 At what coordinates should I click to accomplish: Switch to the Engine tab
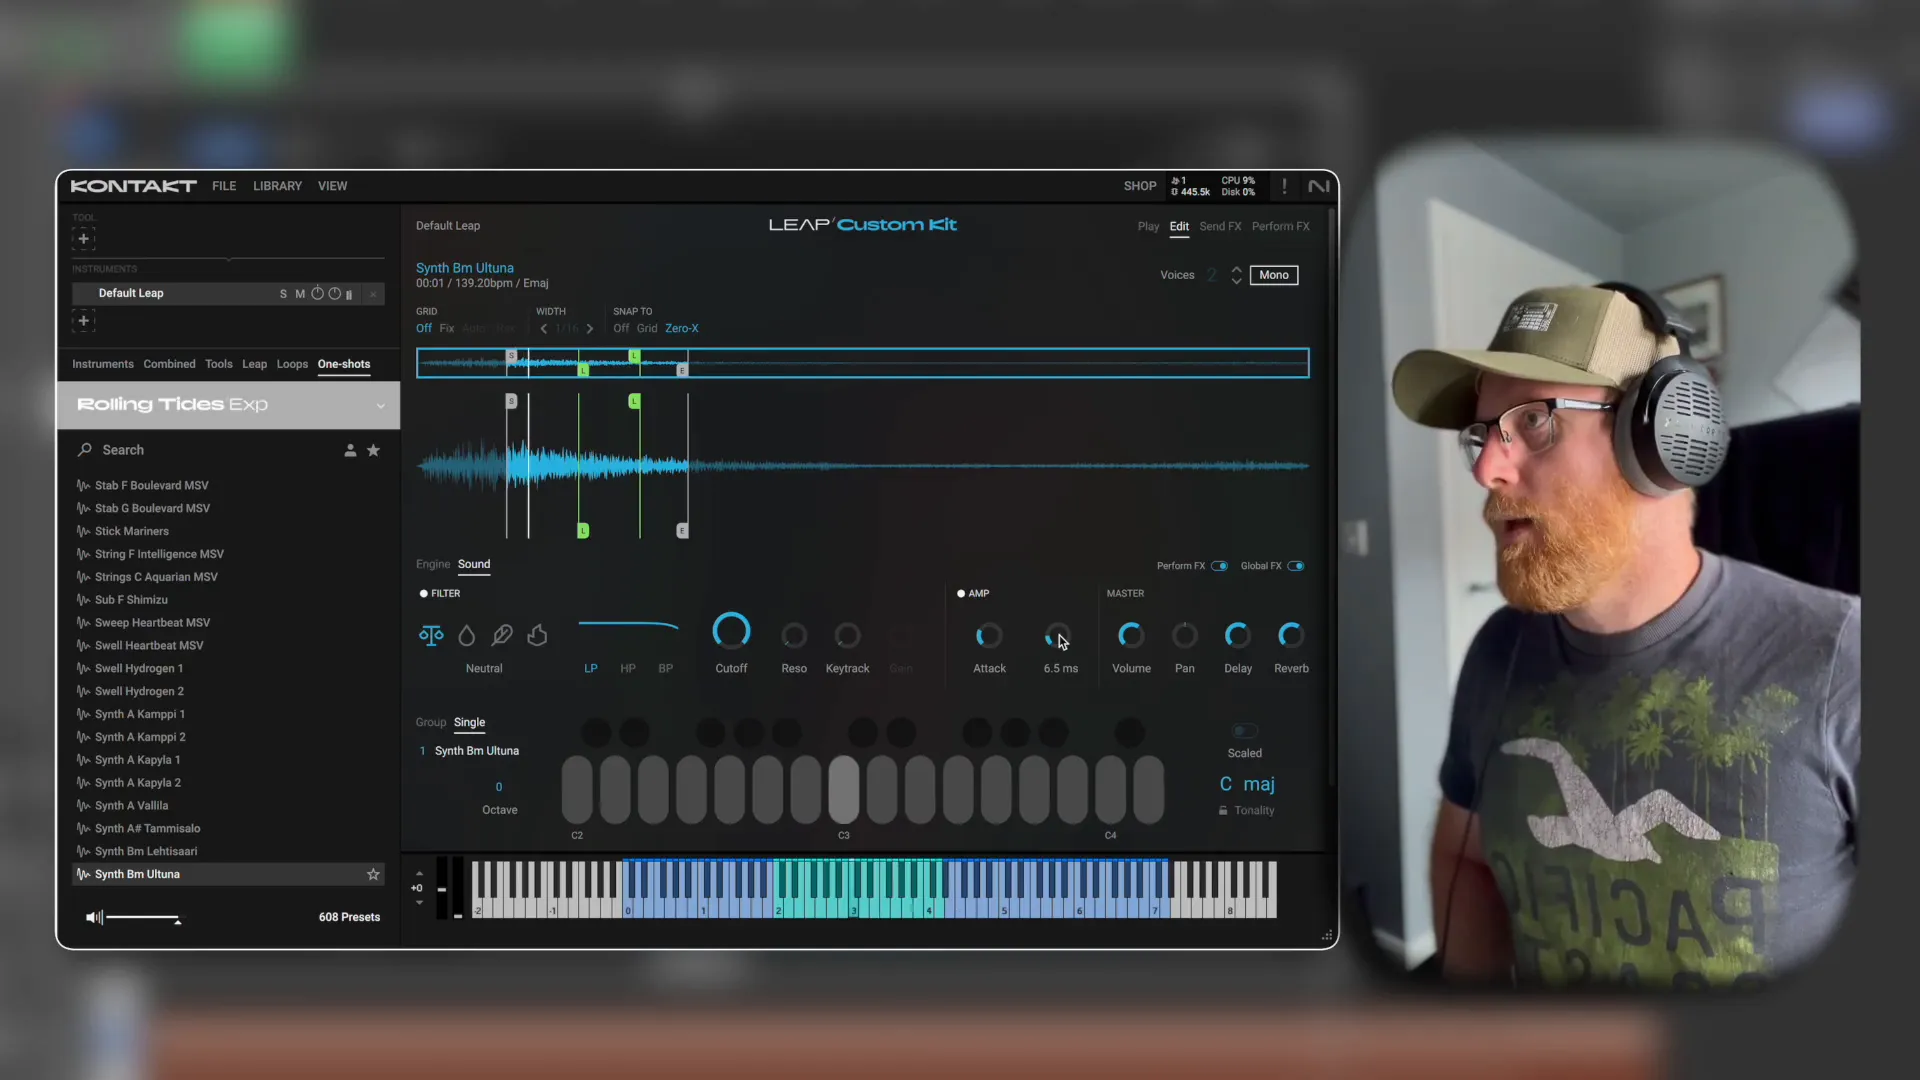click(x=433, y=565)
